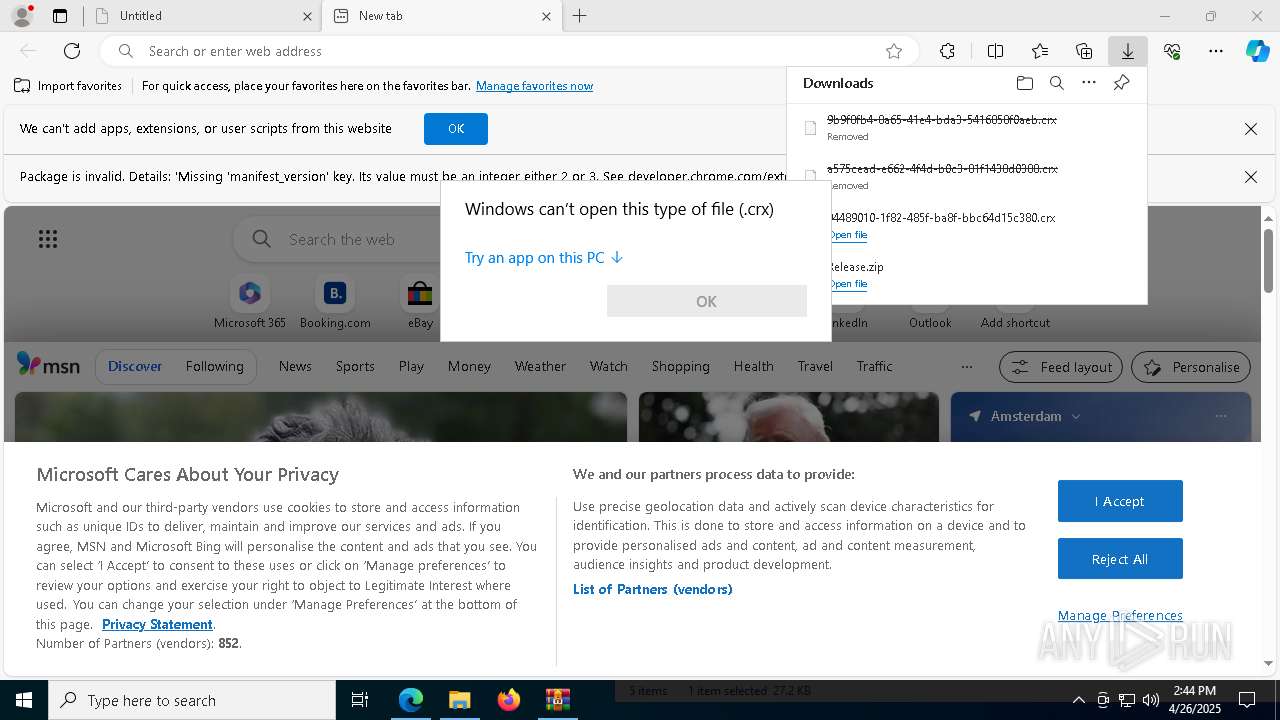
Task: Open weather card options ellipsis
Action: click(1220, 416)
